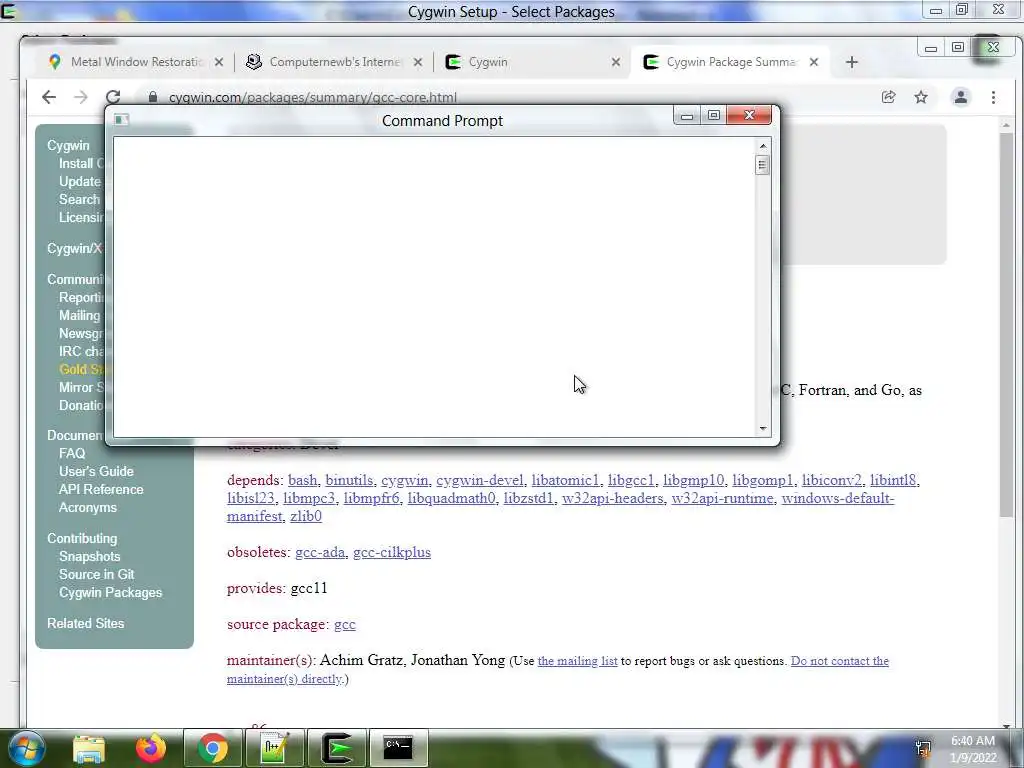Click Command Prompt scrollbar thumb
The width and height of the screenshot is (1024, 768).
pos(762,165)
